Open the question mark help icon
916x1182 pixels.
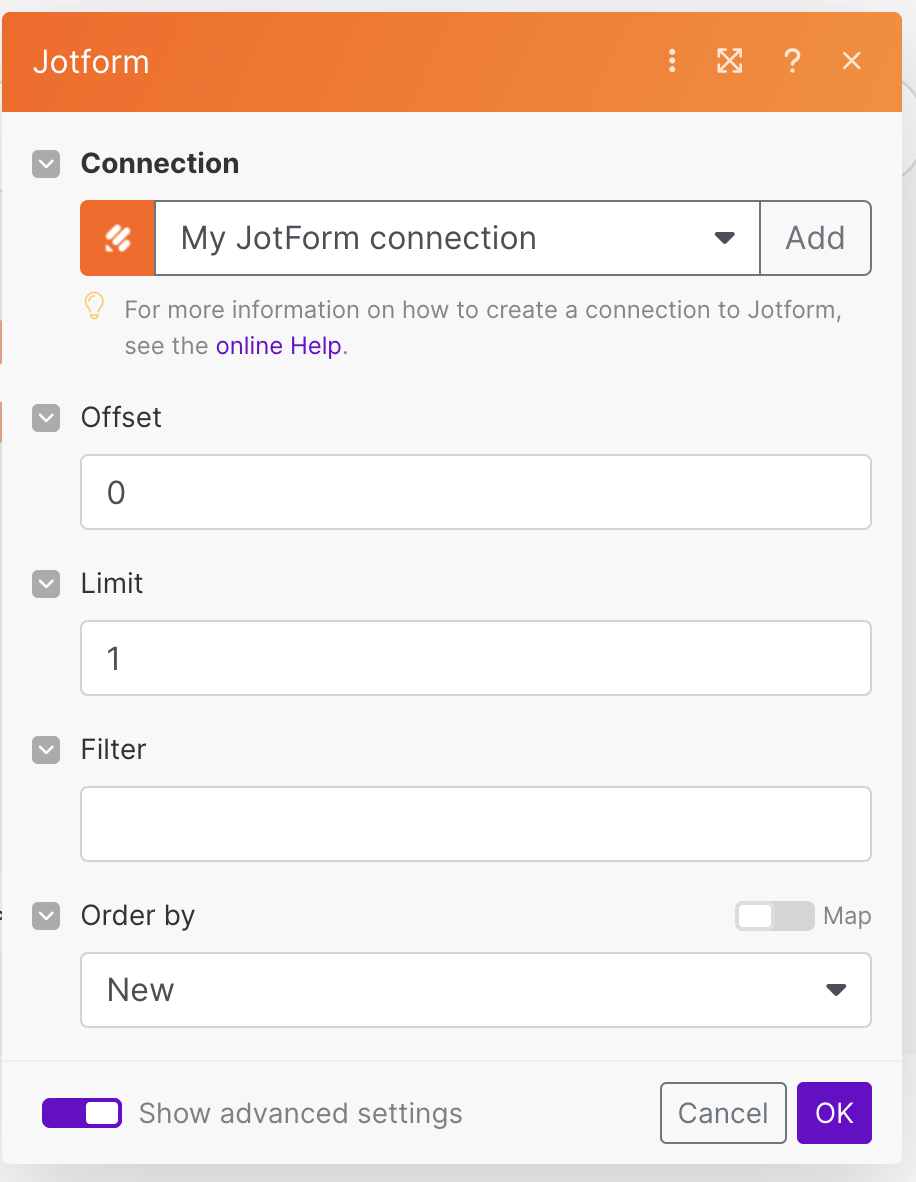pyautogui.click(x=792, y=62)
